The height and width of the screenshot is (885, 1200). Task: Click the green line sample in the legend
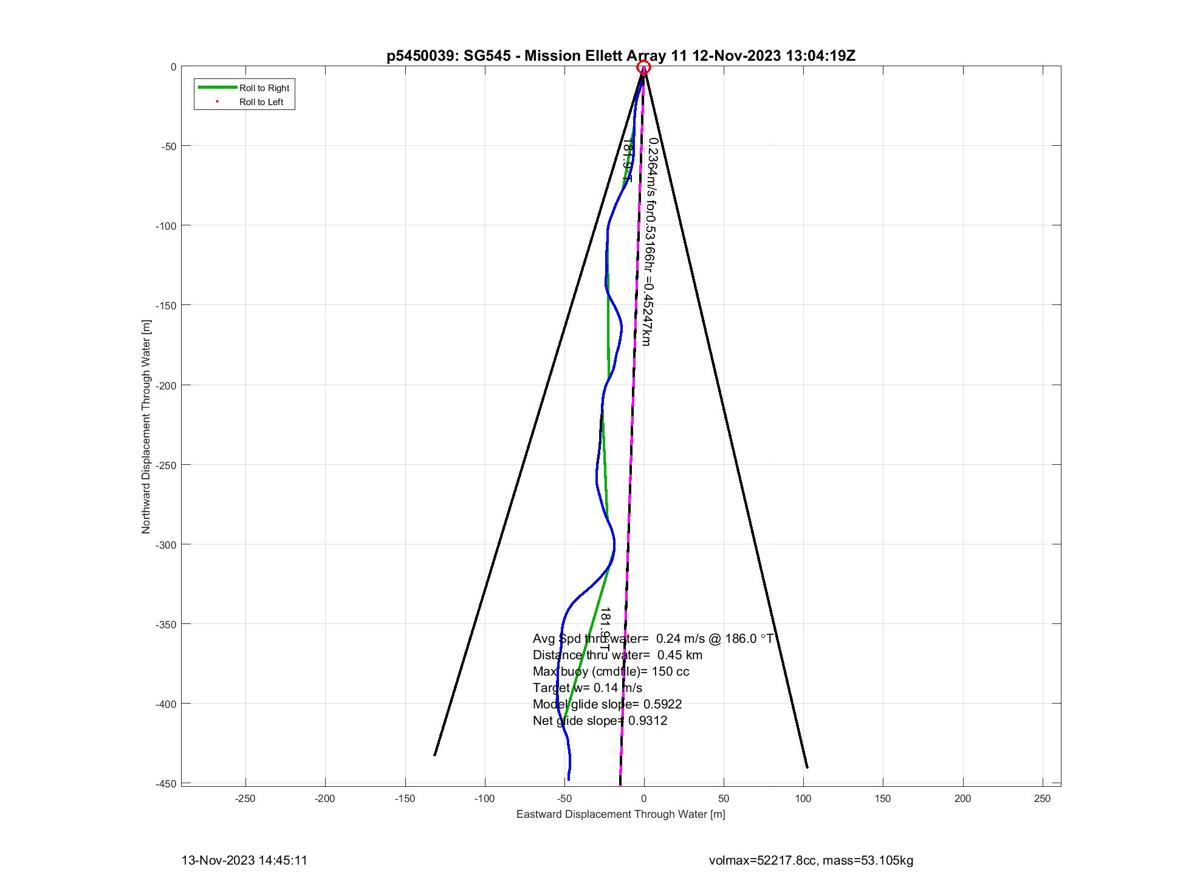pos(216,88)
